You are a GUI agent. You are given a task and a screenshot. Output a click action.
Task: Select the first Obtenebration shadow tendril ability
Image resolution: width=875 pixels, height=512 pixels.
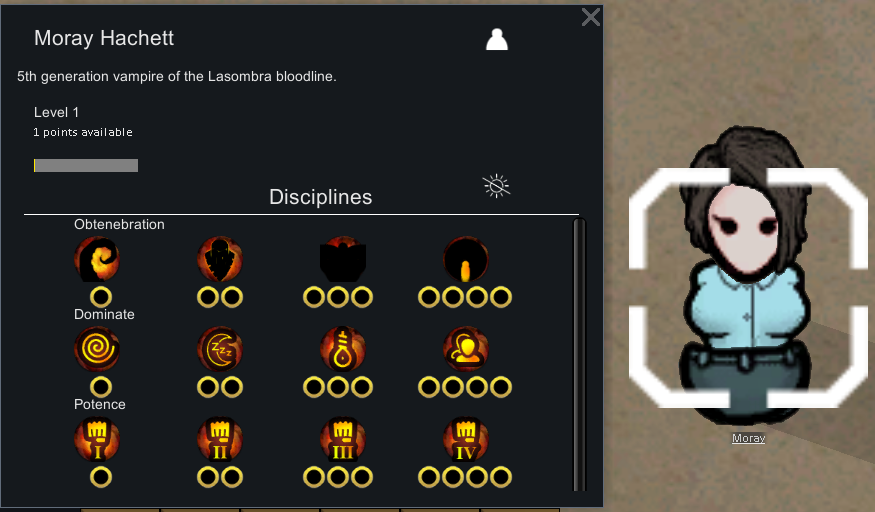(97, 259)
